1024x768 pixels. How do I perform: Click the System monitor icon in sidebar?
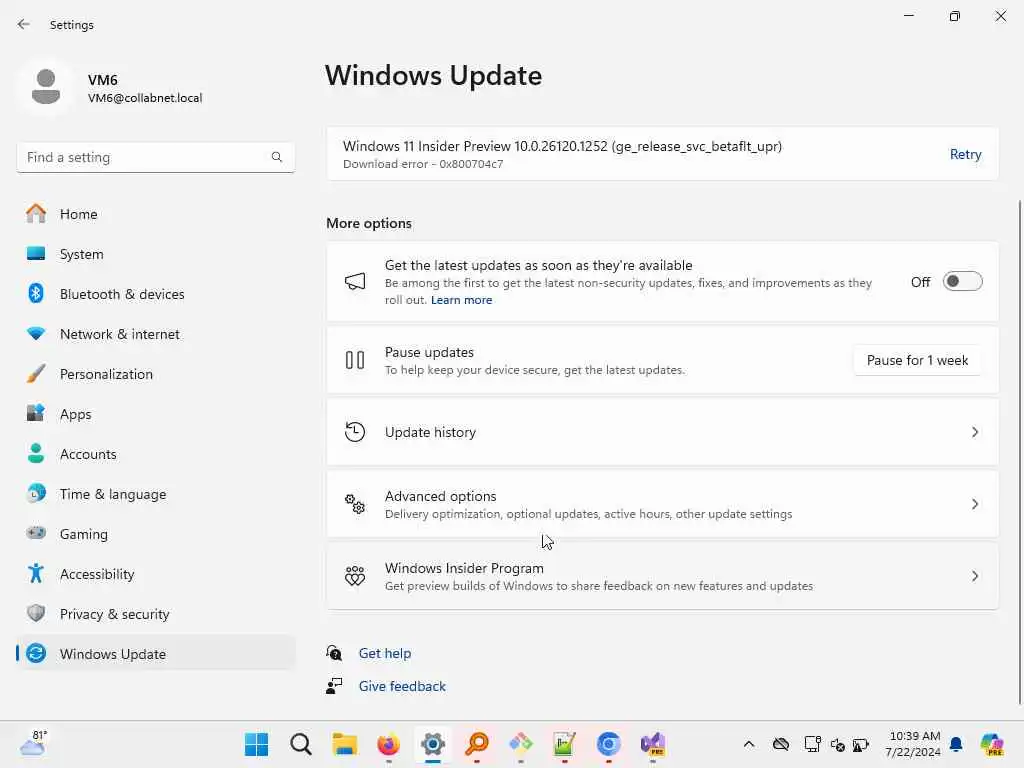coord(36,253)
